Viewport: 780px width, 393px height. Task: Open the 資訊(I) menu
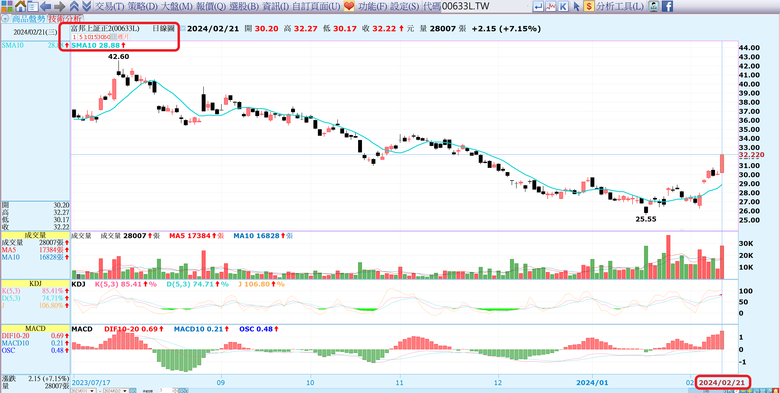tap(276, 6)
